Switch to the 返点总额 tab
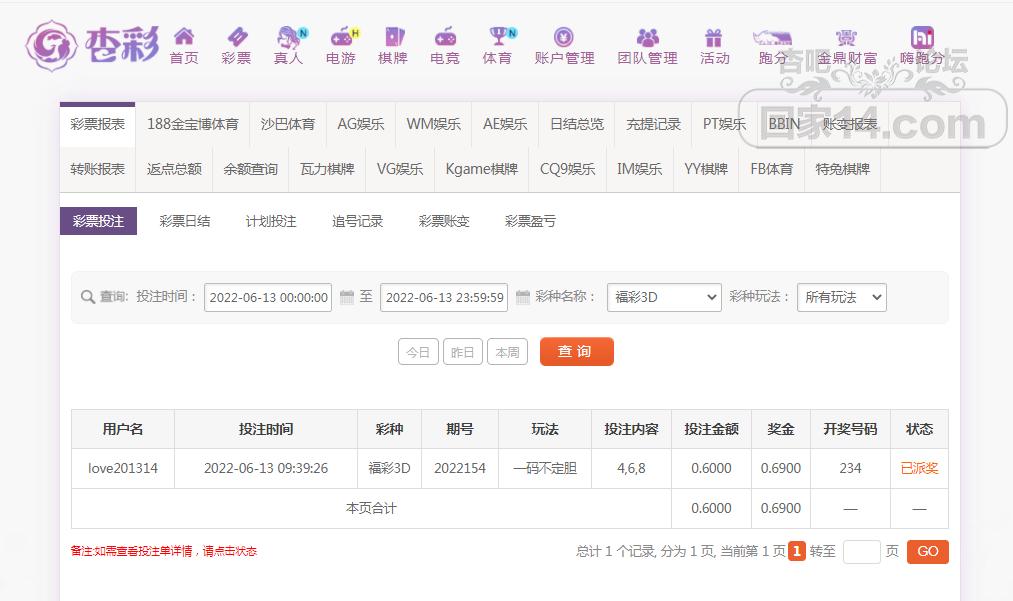The image size is (1013, 601). [174, 169]
